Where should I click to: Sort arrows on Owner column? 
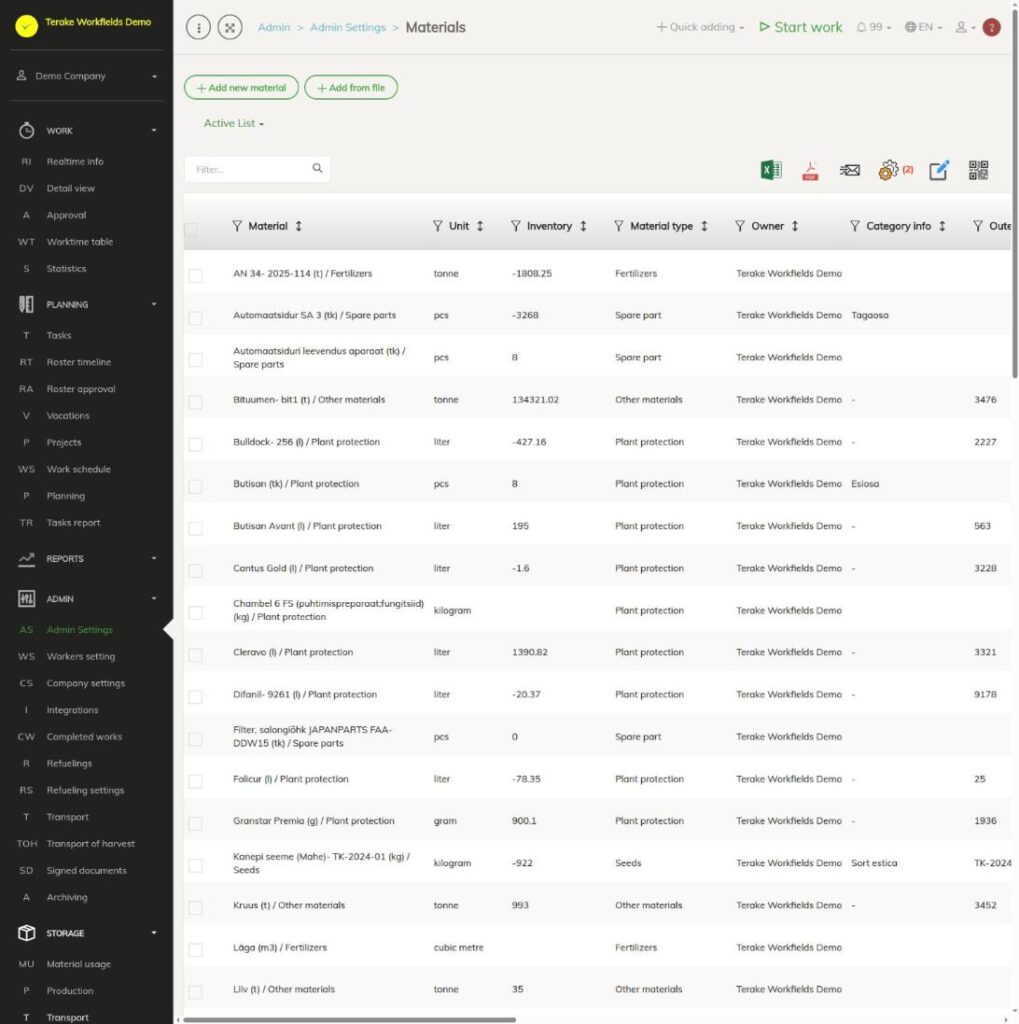coord(795,226)
